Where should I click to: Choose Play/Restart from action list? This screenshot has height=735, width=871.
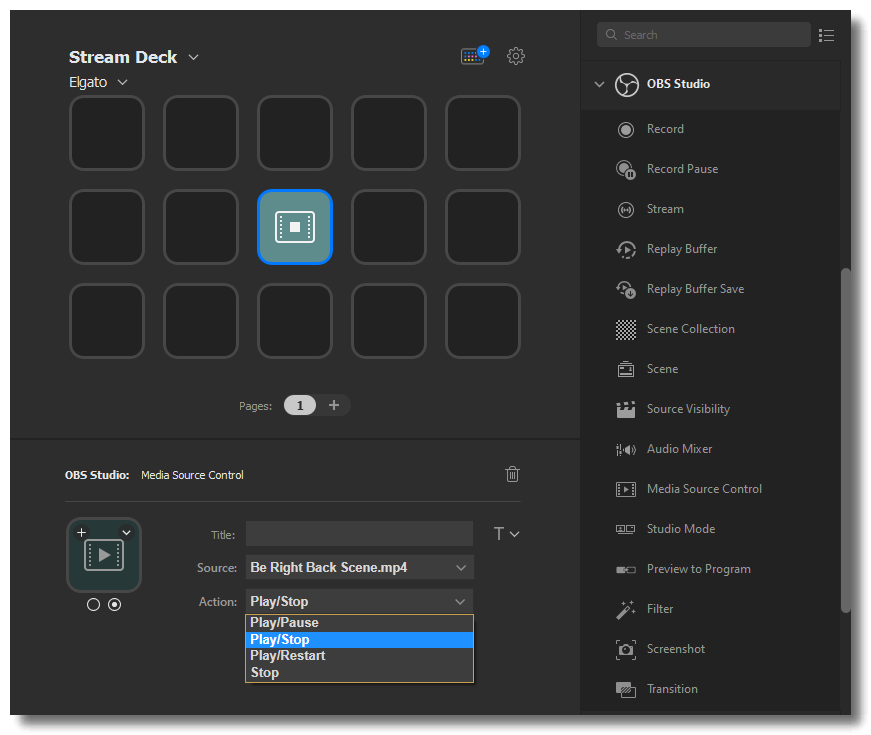(359, 656)
